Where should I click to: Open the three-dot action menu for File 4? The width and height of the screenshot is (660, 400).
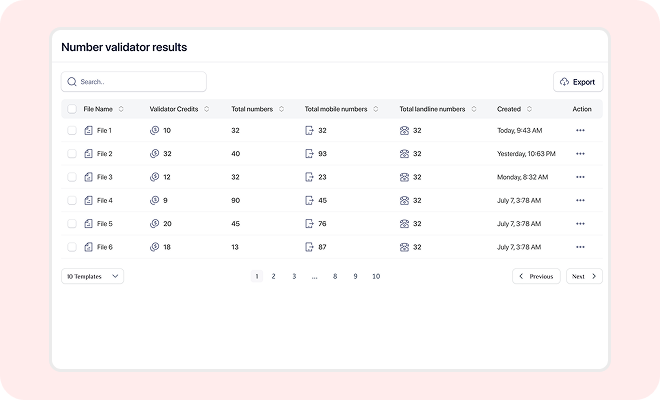pos(580,200)
